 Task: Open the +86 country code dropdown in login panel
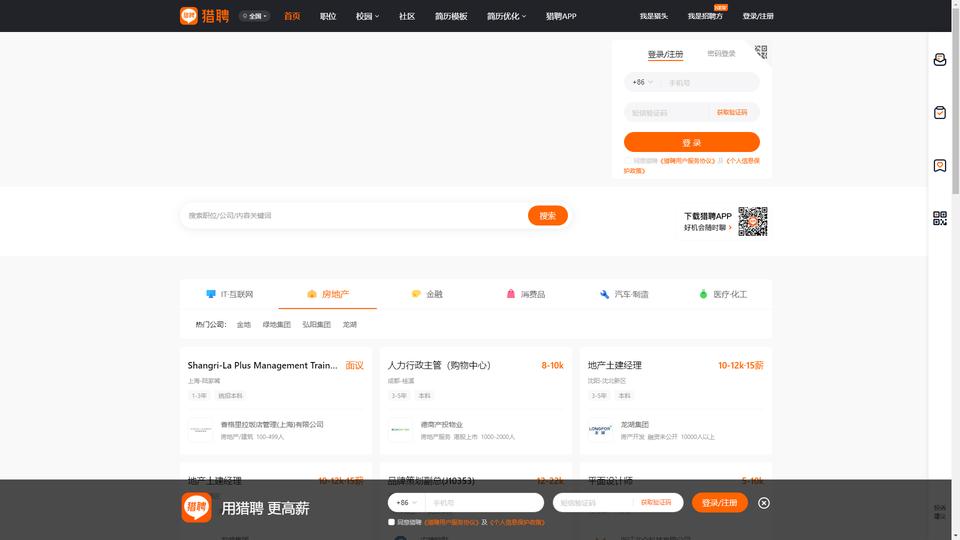[642, 82]
